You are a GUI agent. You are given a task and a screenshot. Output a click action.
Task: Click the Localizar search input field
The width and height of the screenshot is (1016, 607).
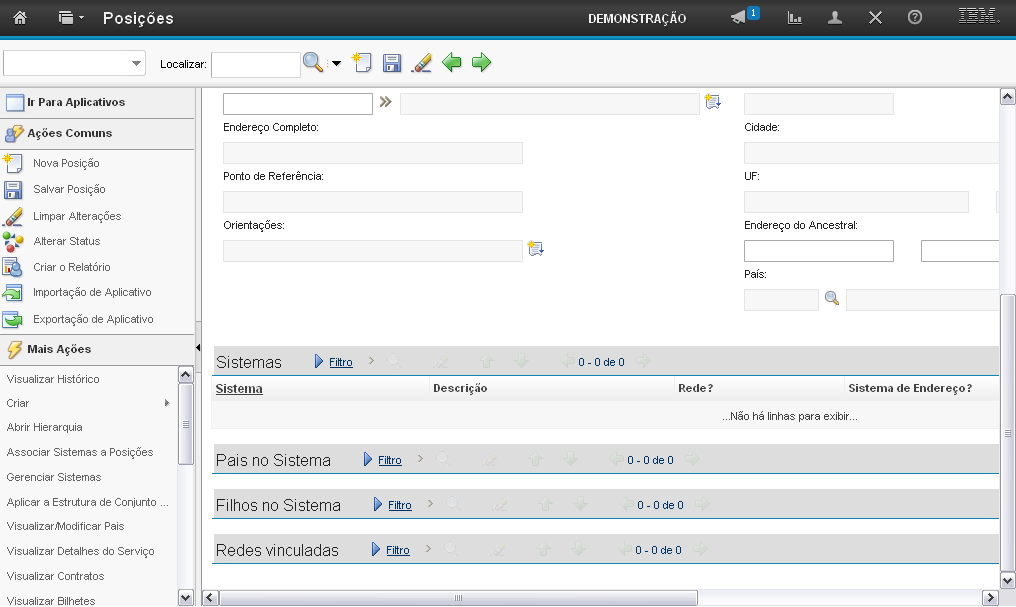[255, 64]
